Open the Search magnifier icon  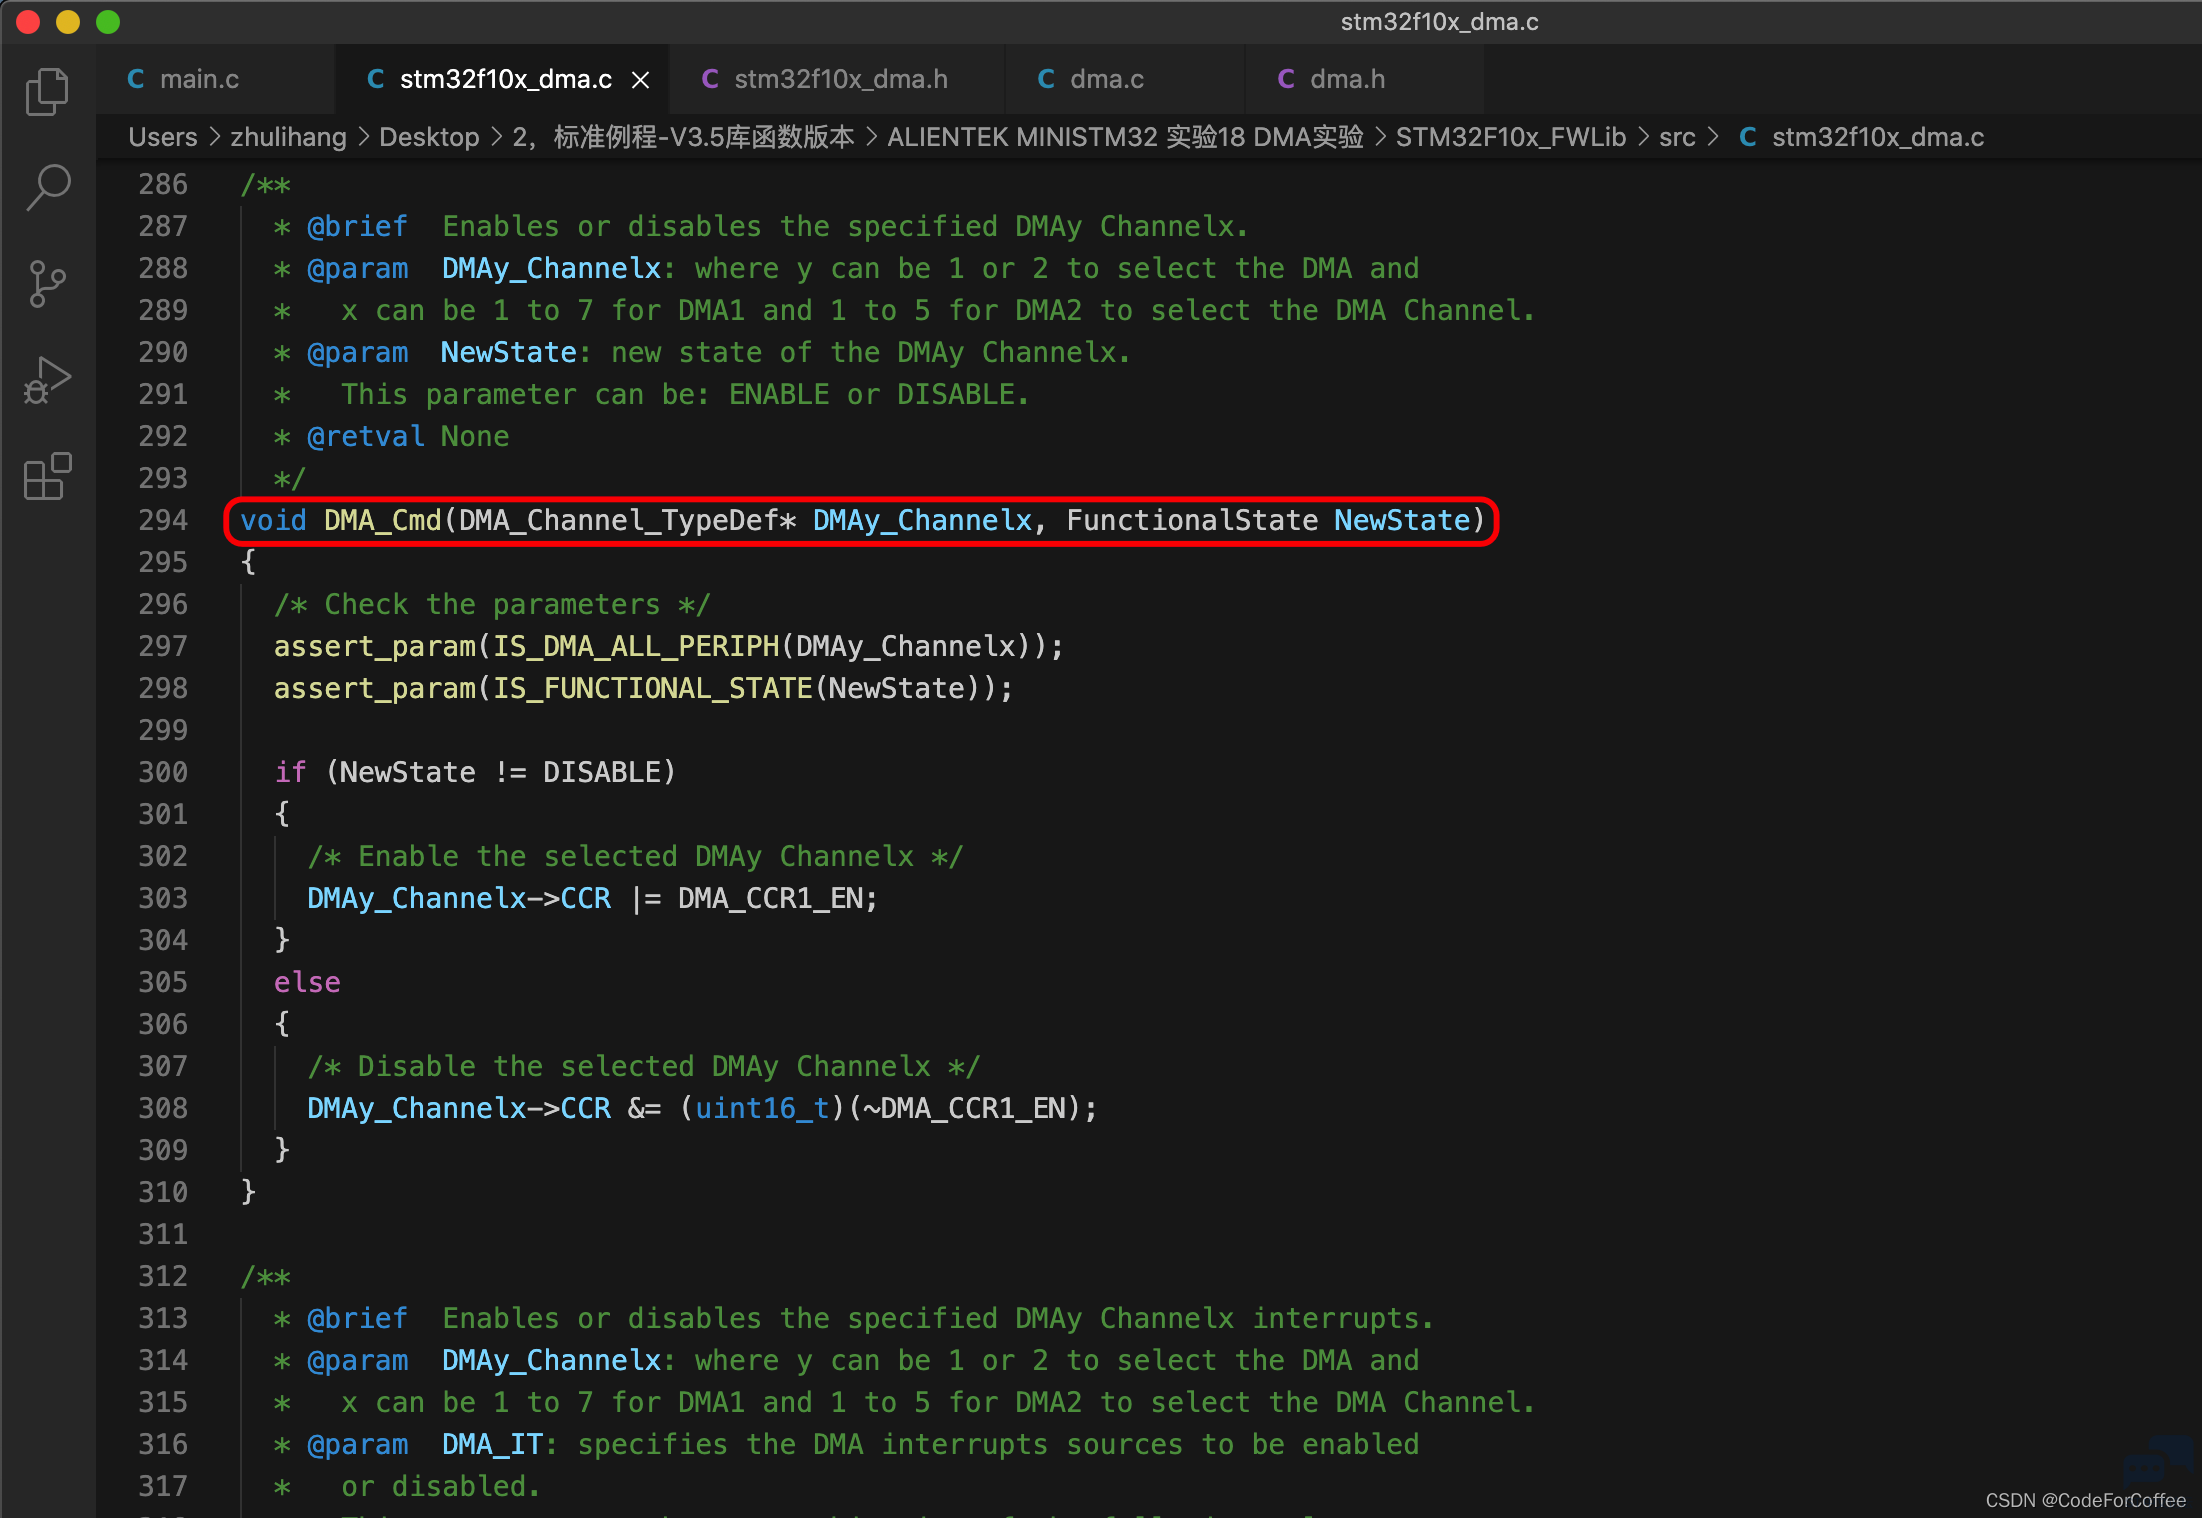47,187
